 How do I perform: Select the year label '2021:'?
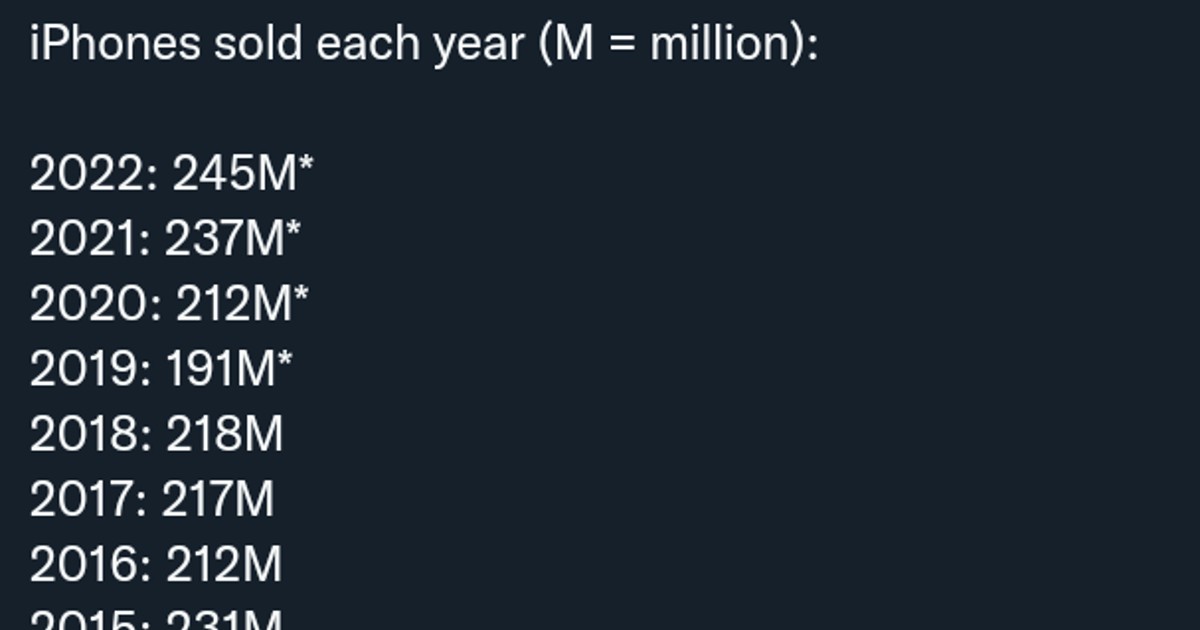point(90,240)
